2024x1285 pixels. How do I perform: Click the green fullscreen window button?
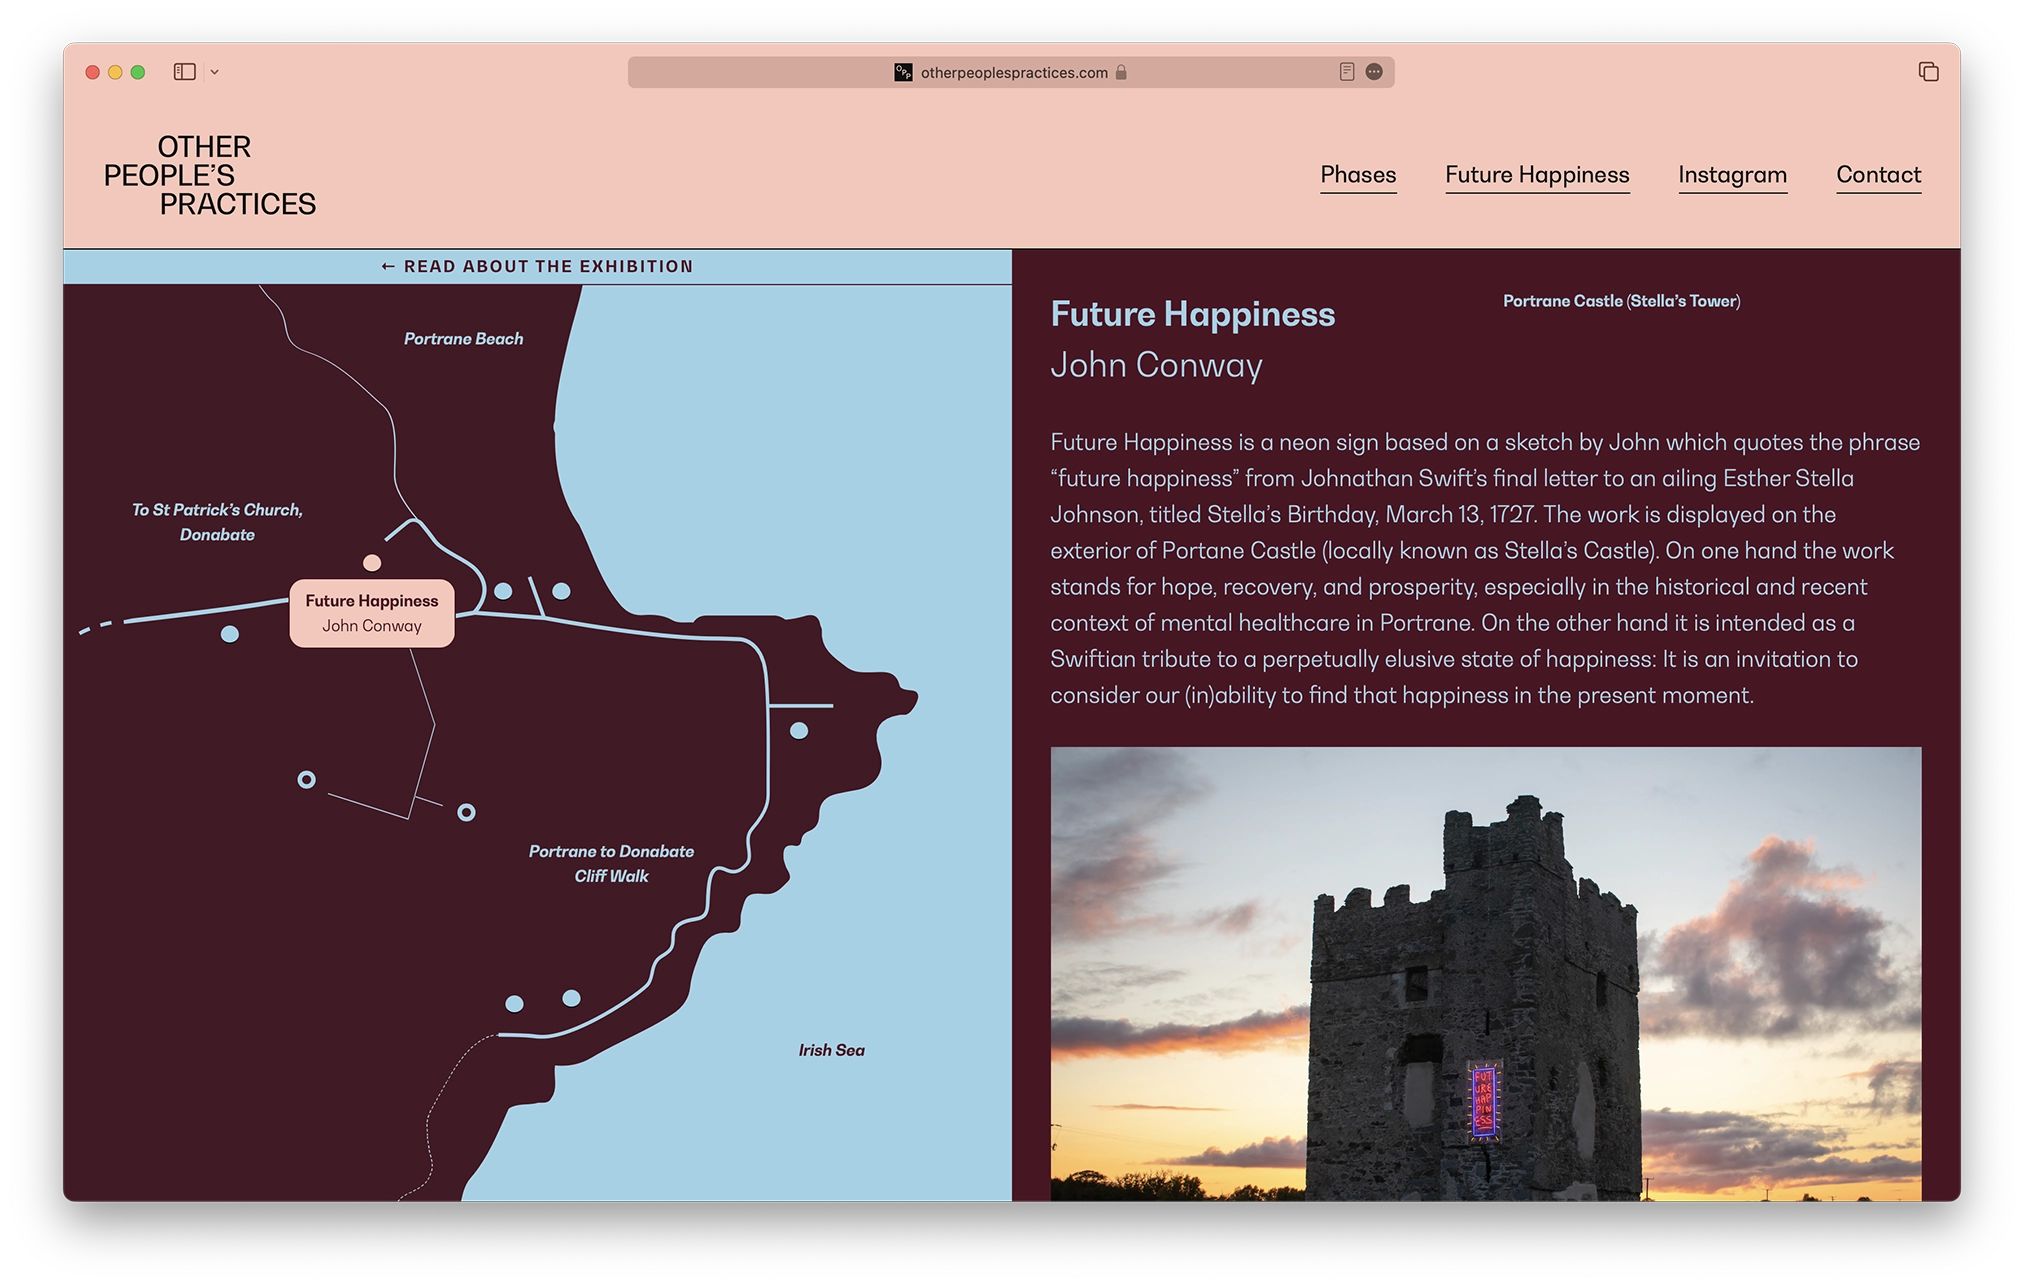pyautogui.click(x=138, y=72)
